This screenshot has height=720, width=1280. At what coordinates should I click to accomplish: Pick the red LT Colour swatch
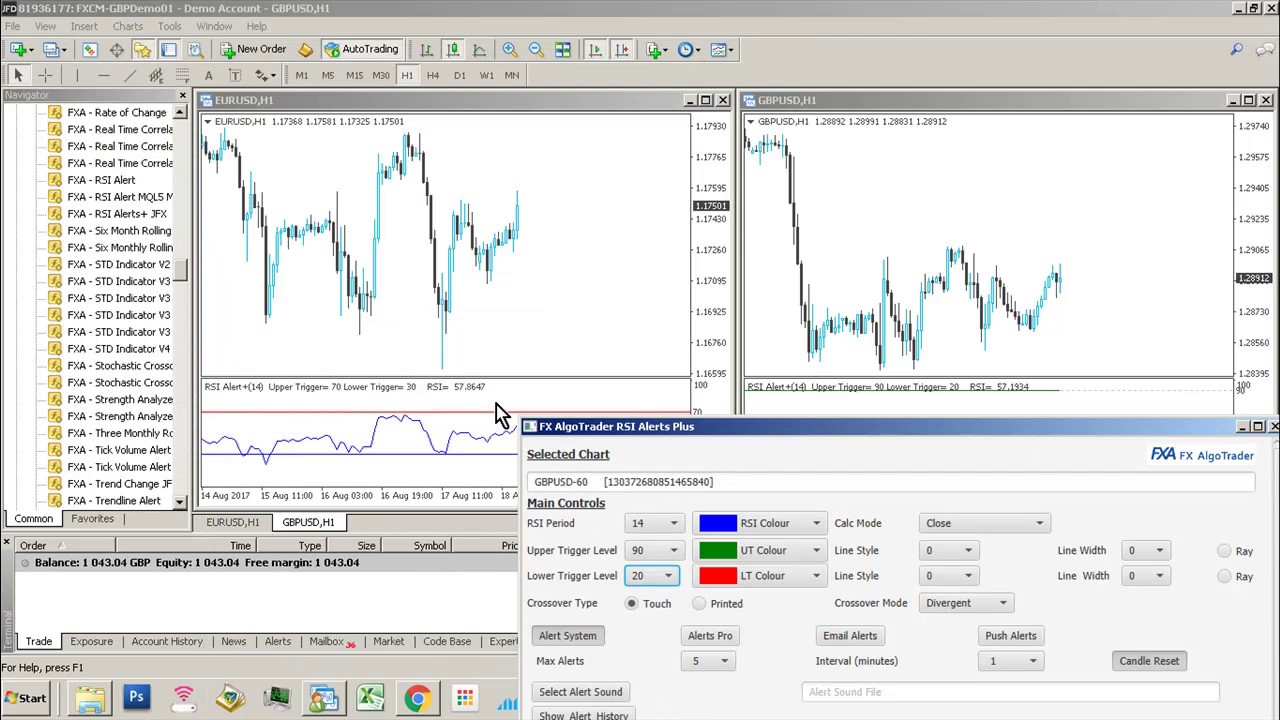coord(718,576)
